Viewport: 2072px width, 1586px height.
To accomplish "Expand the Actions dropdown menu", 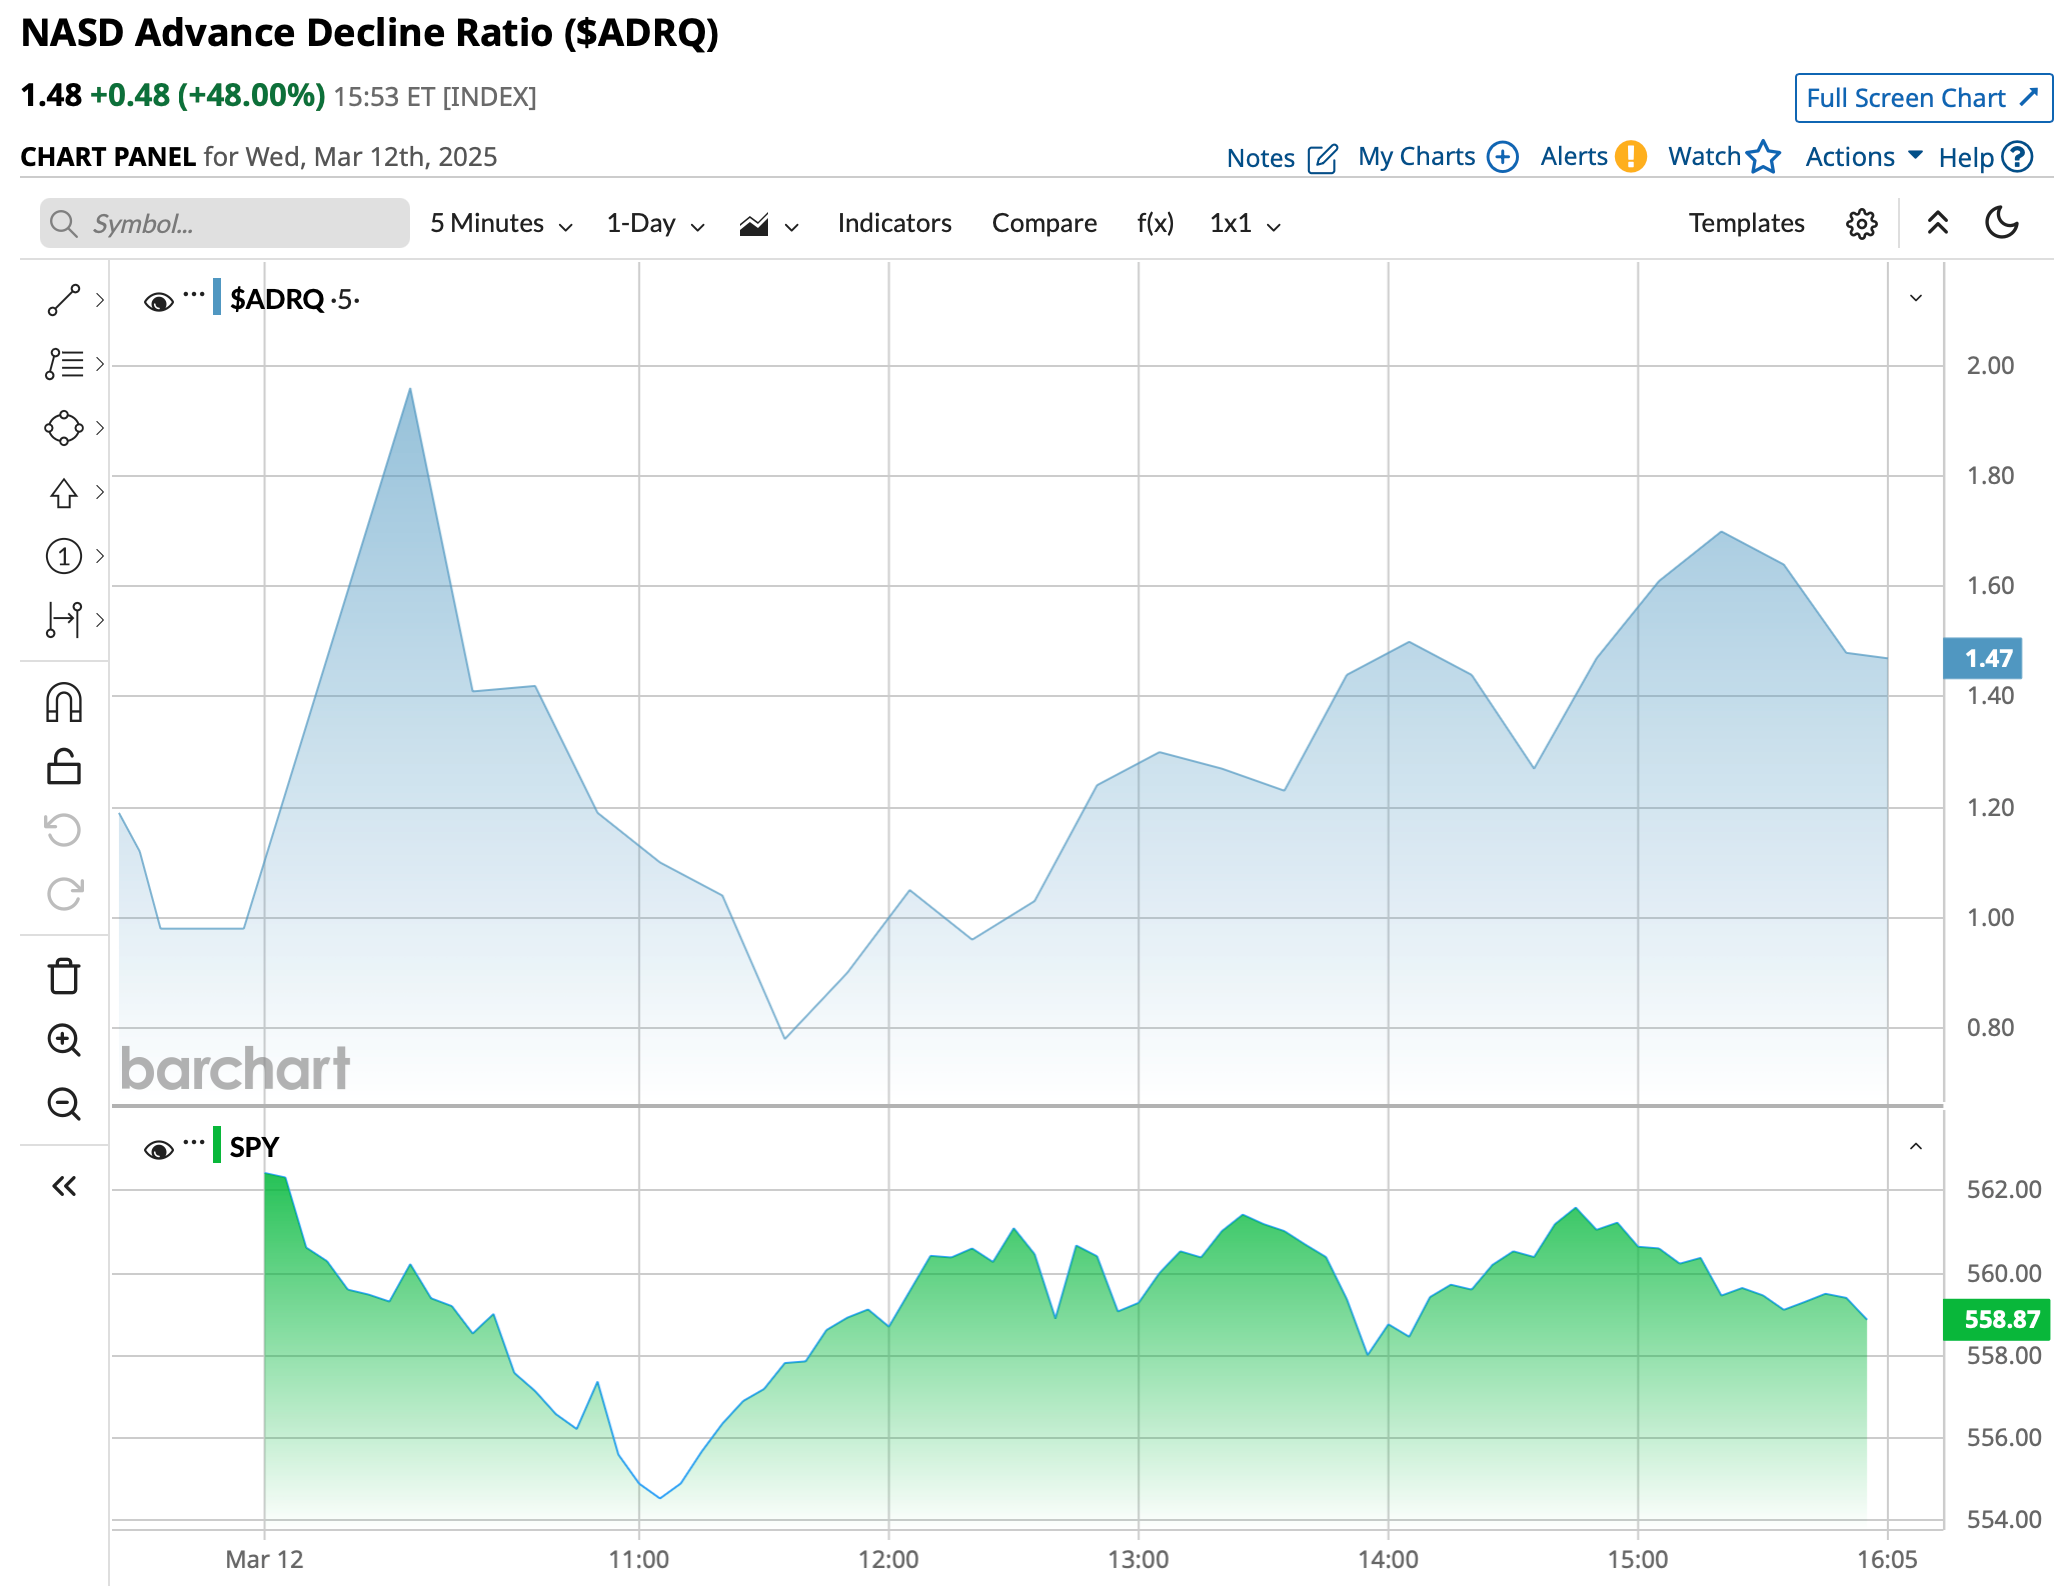I will pos(1863,157).
